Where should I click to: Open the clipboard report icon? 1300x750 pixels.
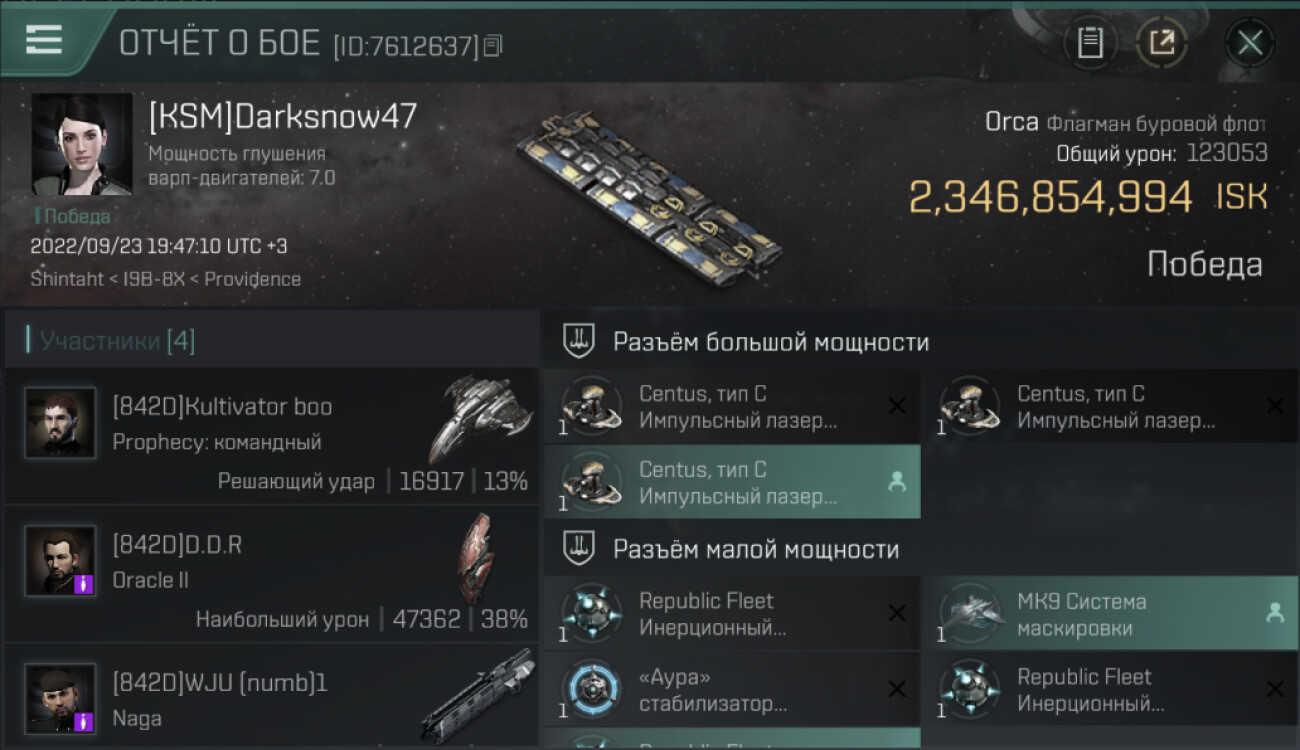coord(1090,43)
